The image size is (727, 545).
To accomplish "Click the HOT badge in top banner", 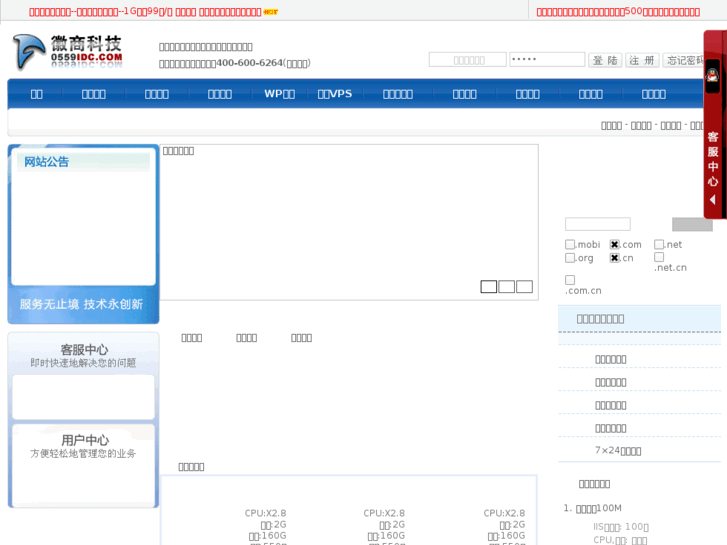I will (x=270, y=12).
